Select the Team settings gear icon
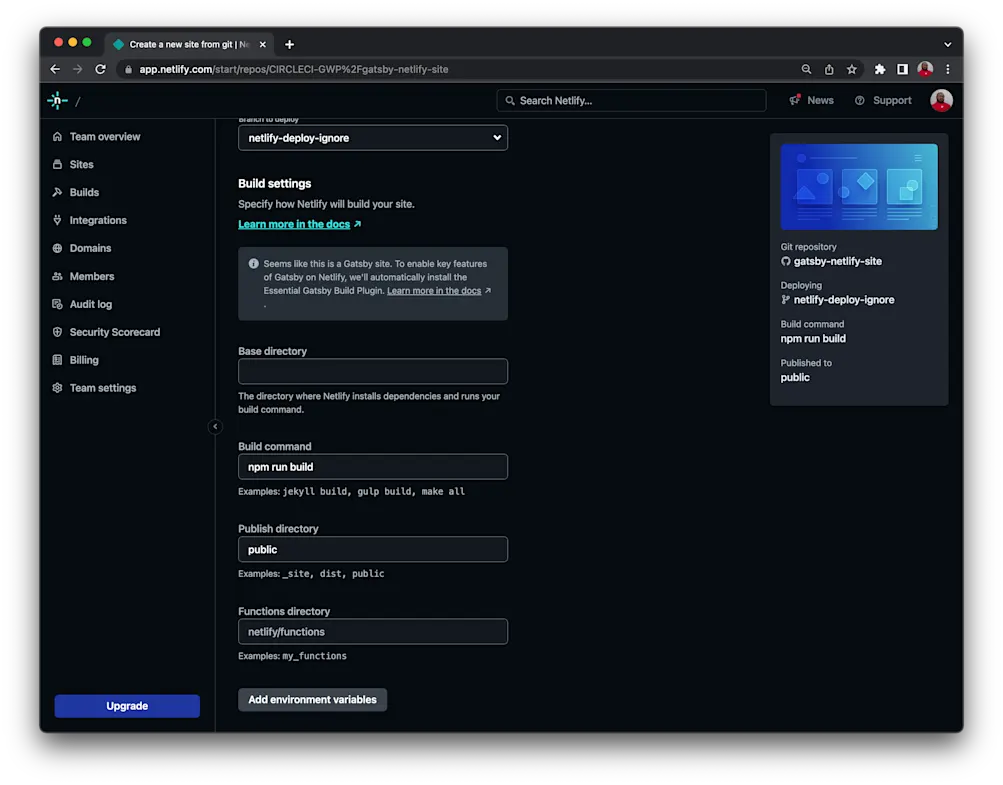 click(60, 388)
